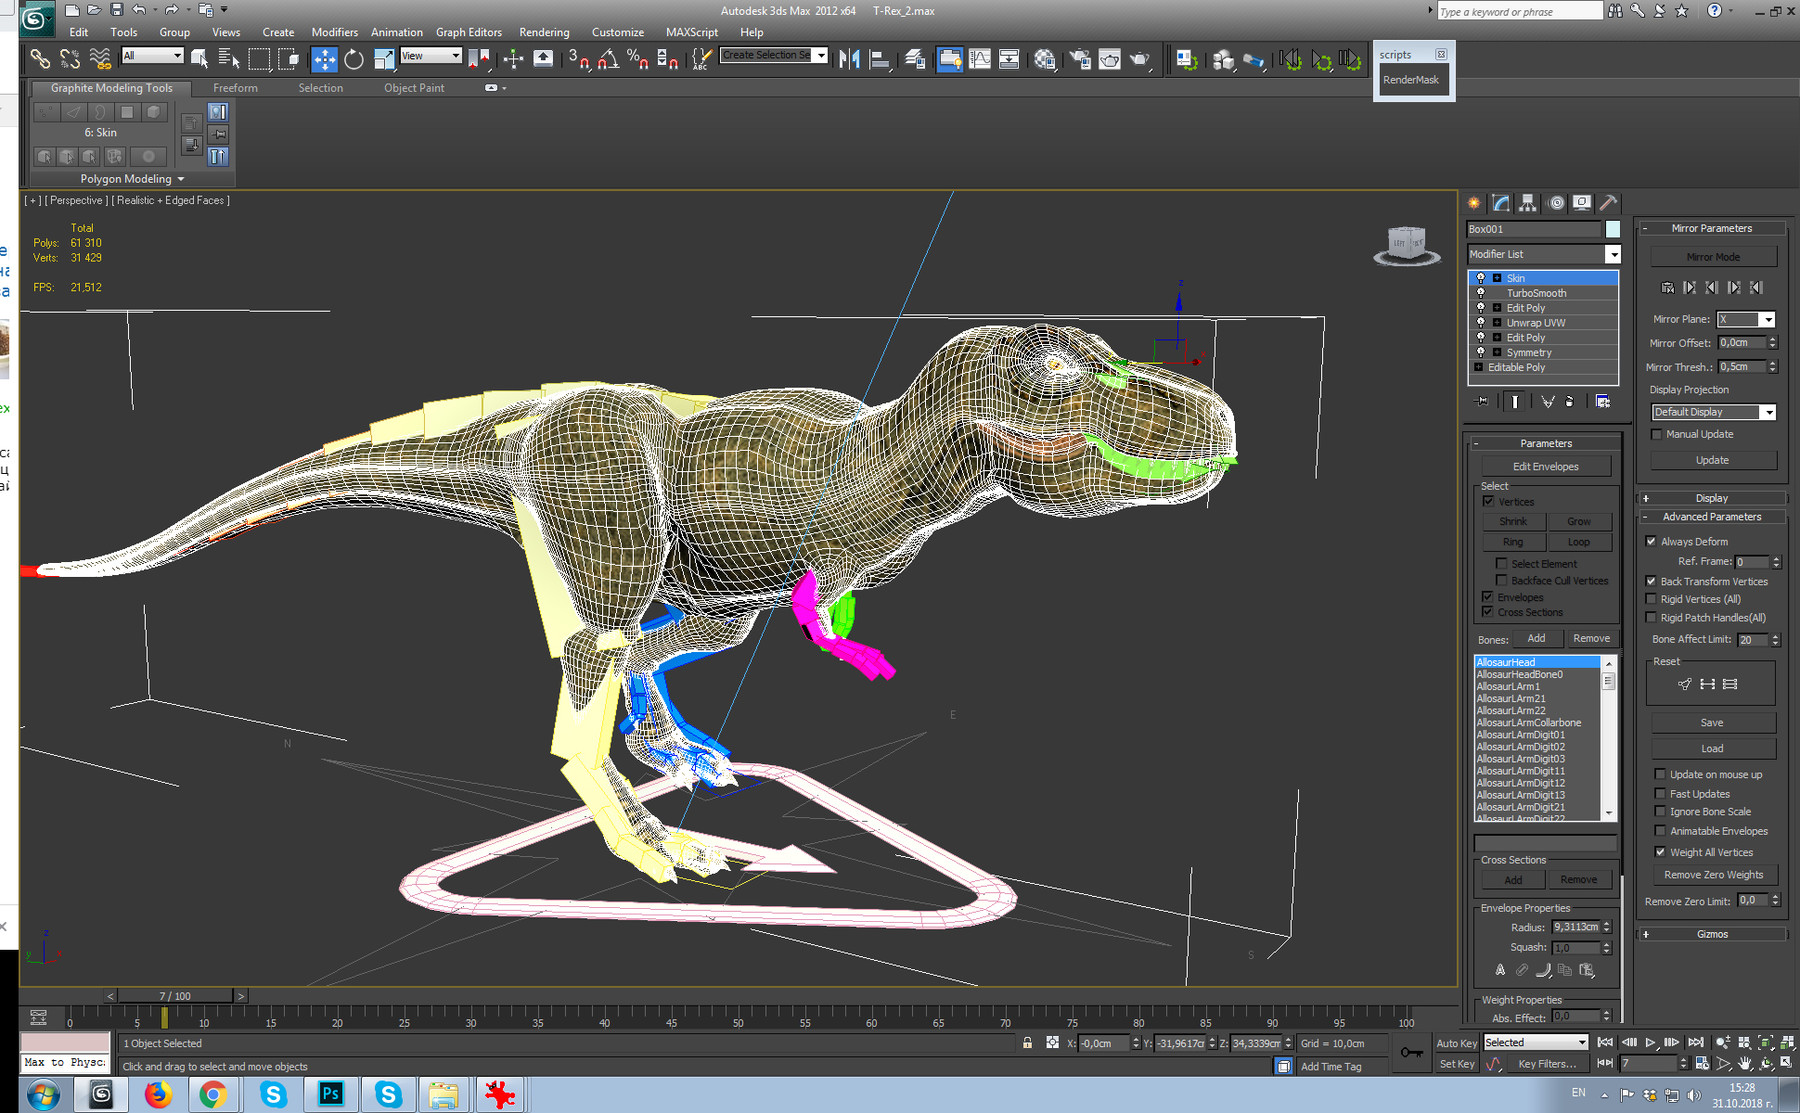This screenshot has width=1800, height=1113.
Task: Select the Render Setup teapot icon
Action: coord(1082,58)
